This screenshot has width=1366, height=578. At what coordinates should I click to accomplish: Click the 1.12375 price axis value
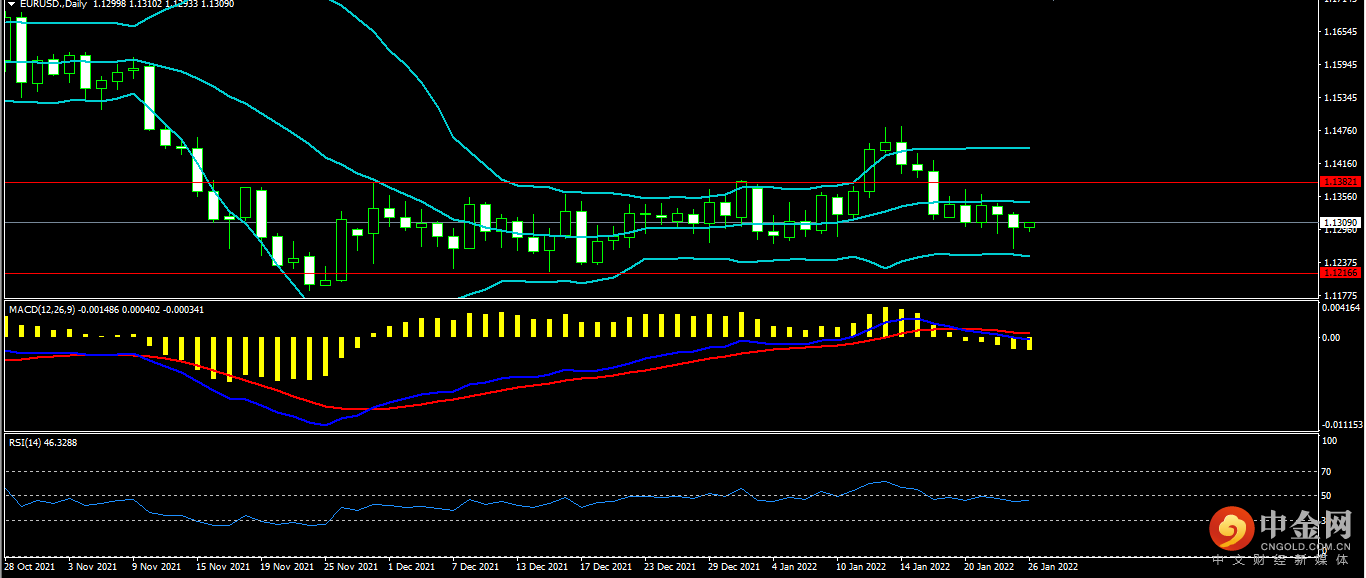click(1338, 262)
